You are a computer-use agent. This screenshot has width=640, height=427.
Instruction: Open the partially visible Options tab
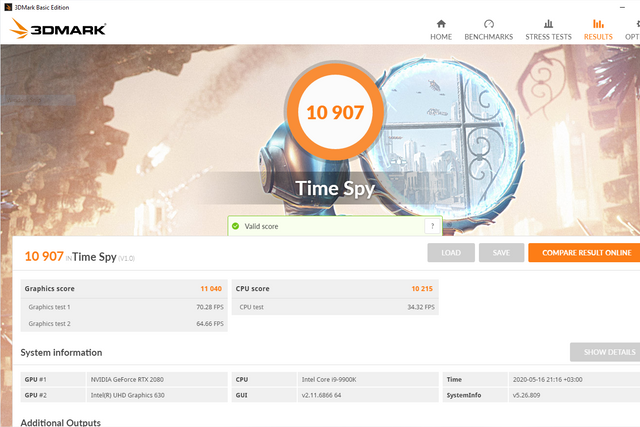pyautogui.click(x=632, y=30)
